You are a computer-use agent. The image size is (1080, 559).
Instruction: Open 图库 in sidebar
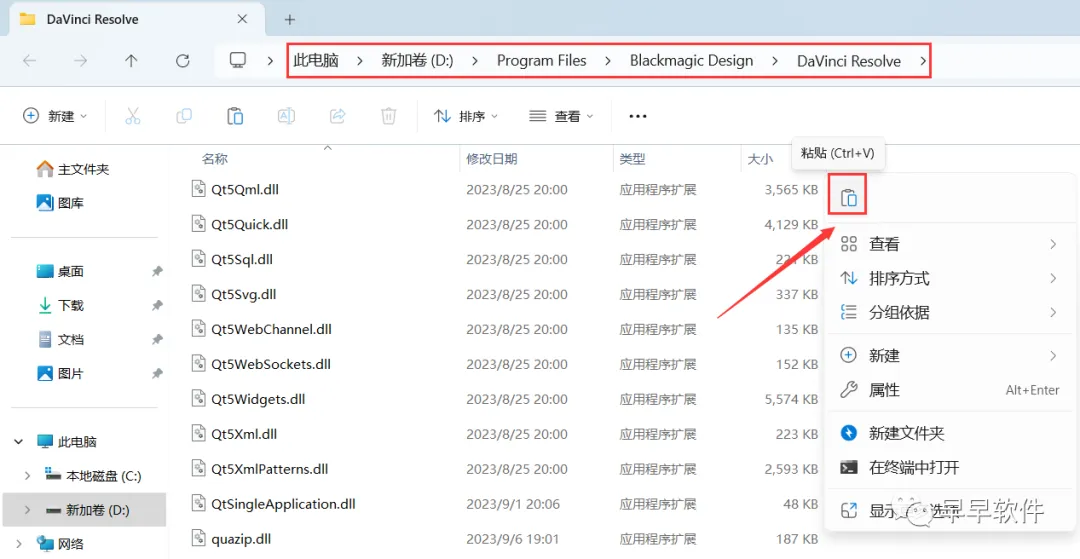(60, 203)
